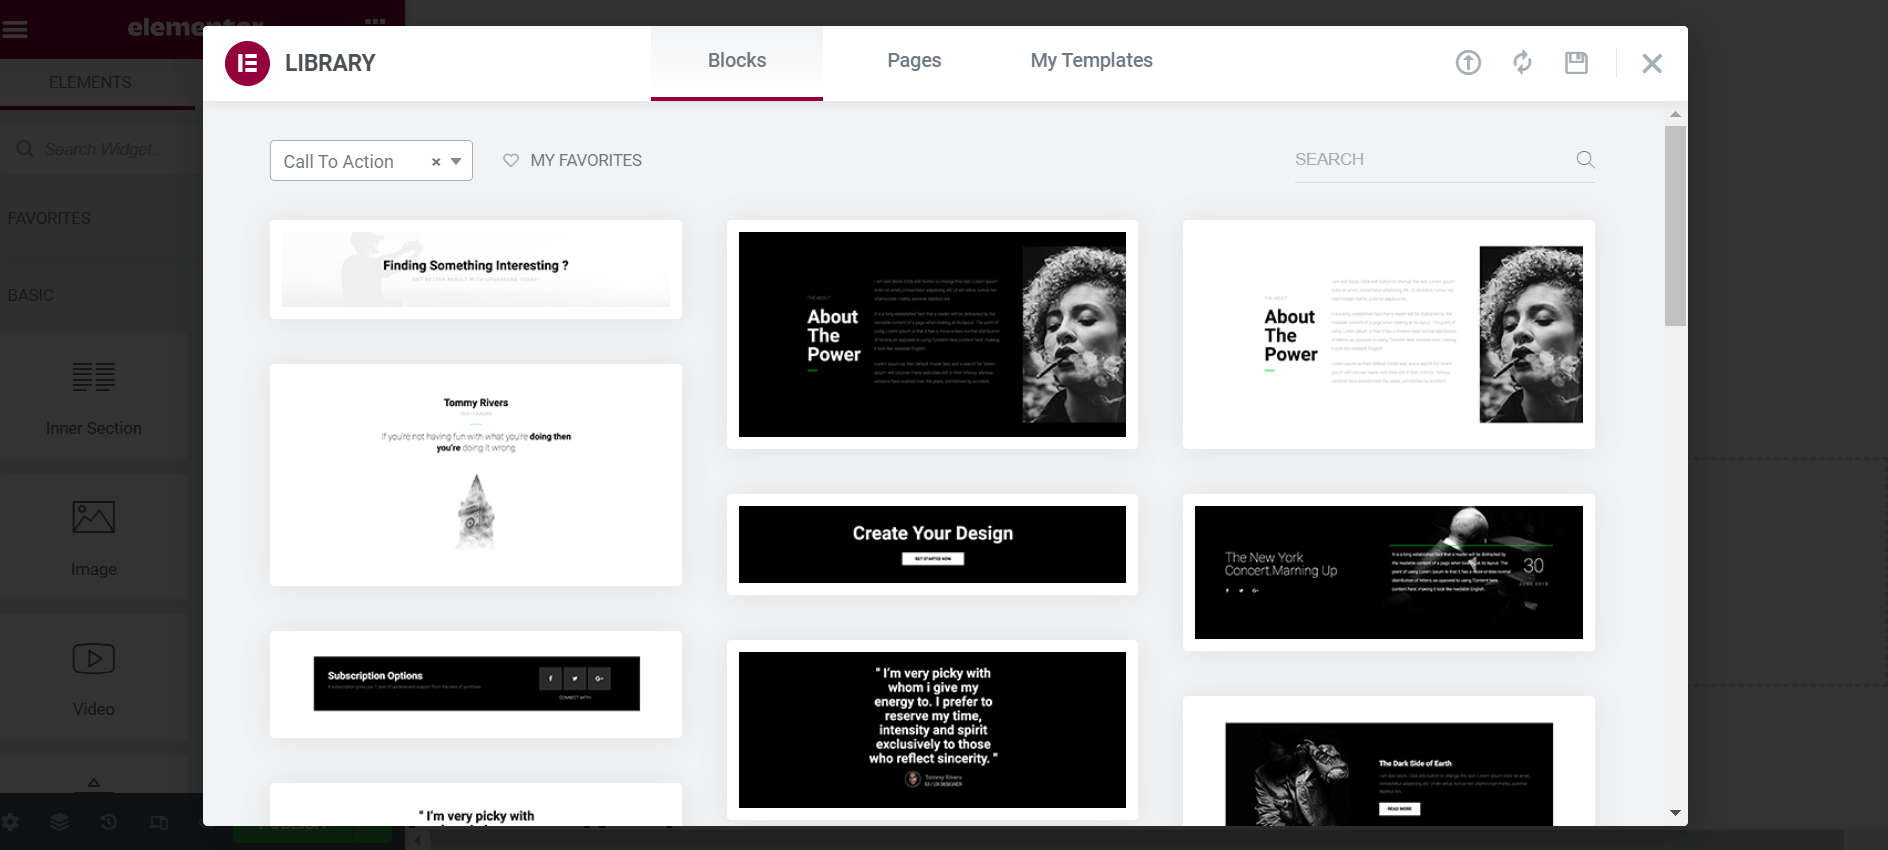Click the import template upload icon
The height and width of the screenshot is (850, 1888).
[x=1467, y=63]
